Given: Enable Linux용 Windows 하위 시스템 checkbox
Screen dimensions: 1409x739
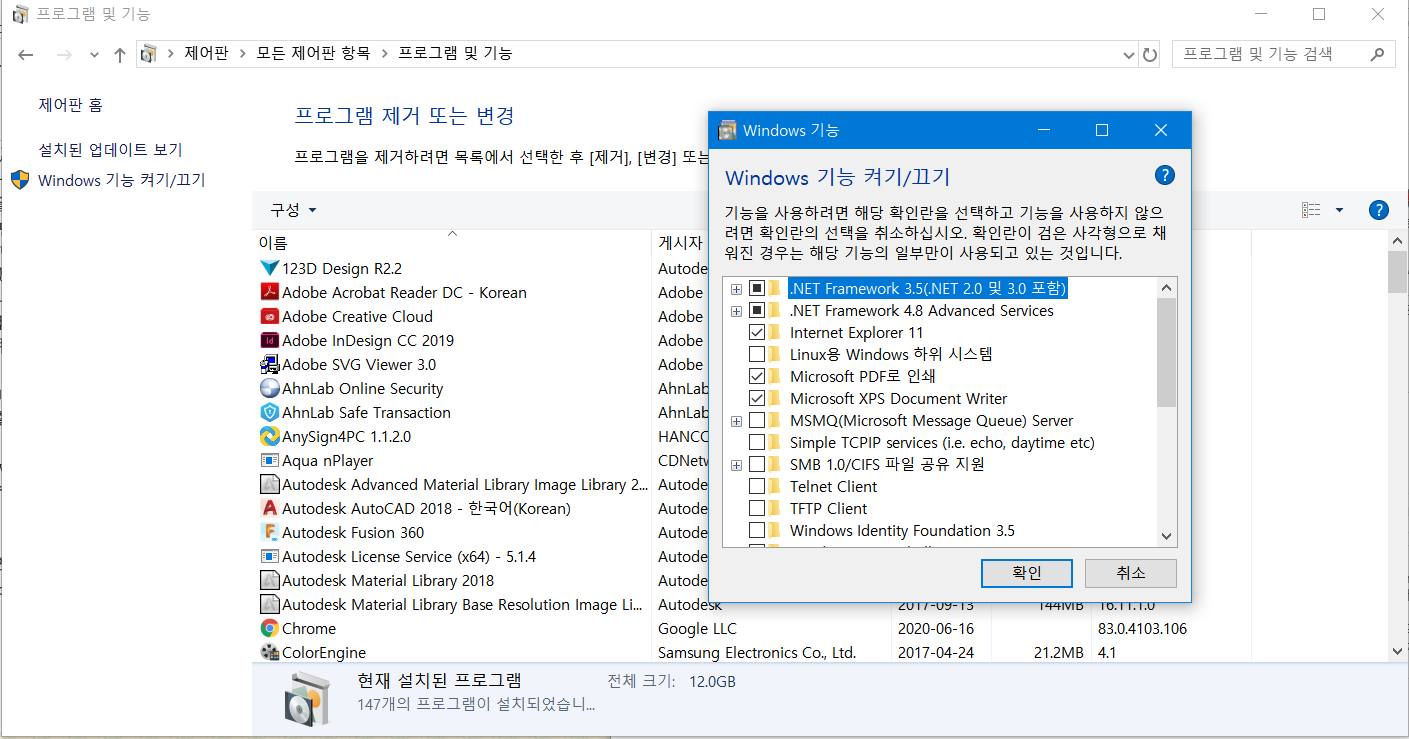Looking at the screenshot, I should click(757, 355).
